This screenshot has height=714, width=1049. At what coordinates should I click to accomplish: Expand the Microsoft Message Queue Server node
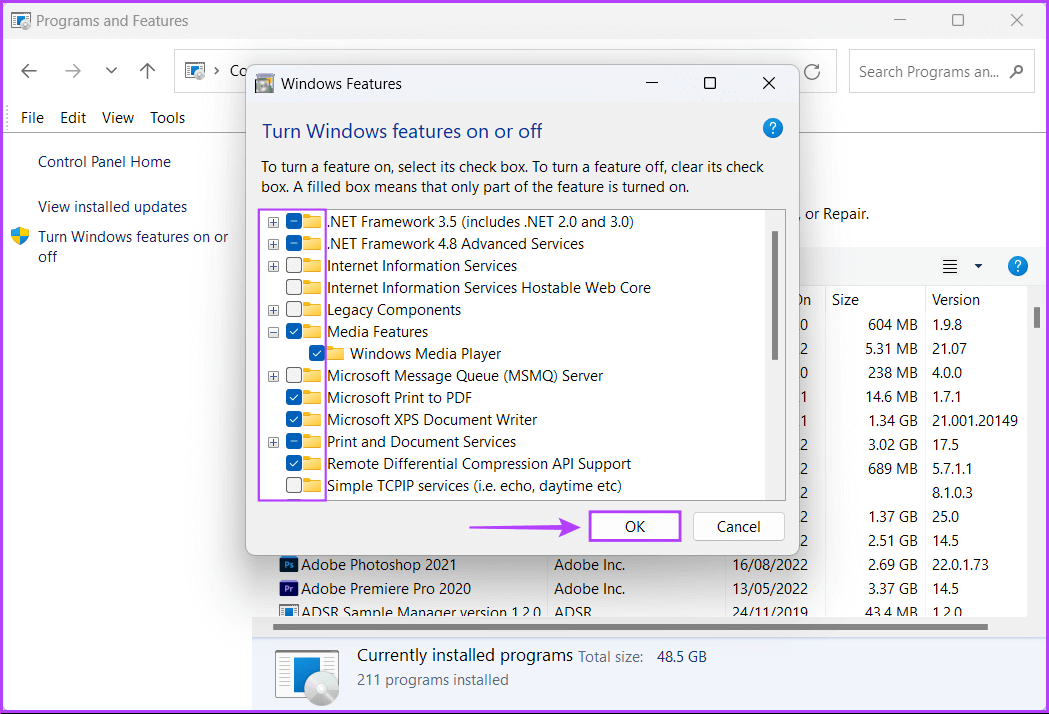tap(273, 376)
